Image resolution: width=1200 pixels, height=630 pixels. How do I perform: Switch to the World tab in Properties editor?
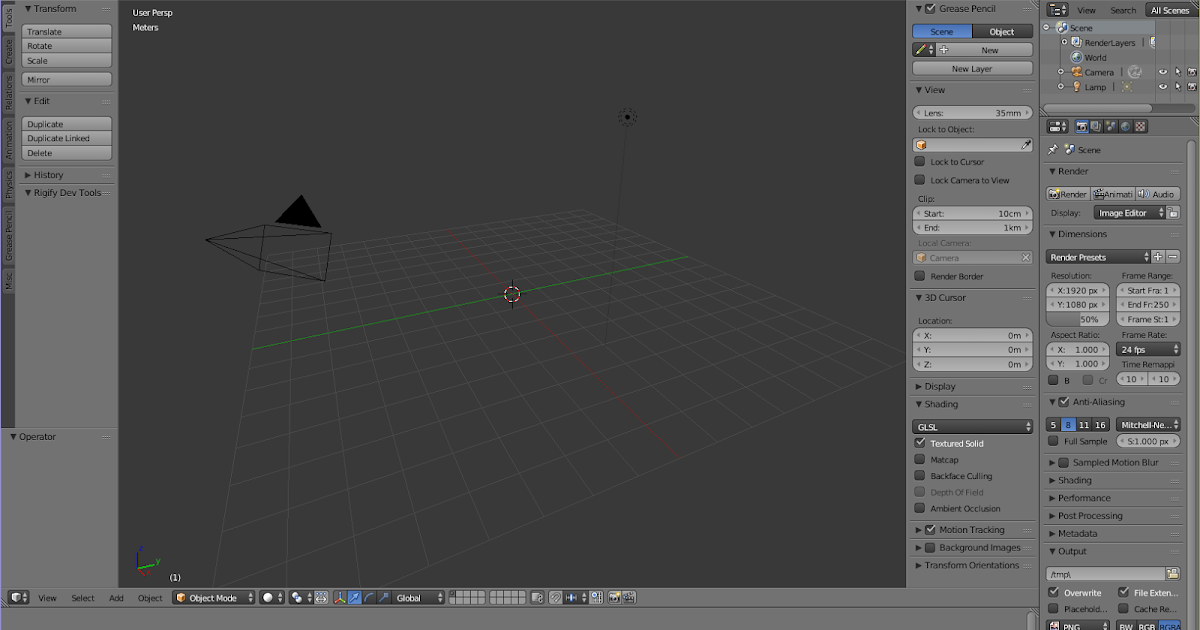pos(1125,125)
